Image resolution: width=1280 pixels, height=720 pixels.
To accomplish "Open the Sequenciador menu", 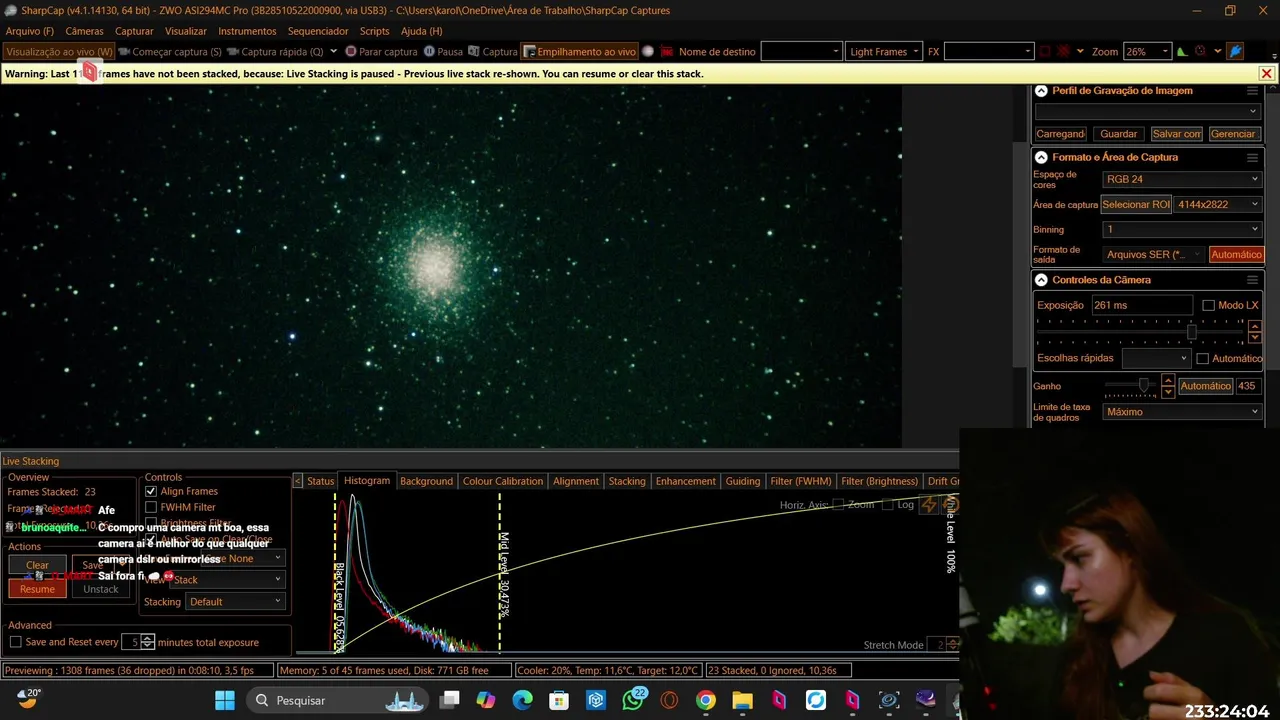I will tap(318, 31).
